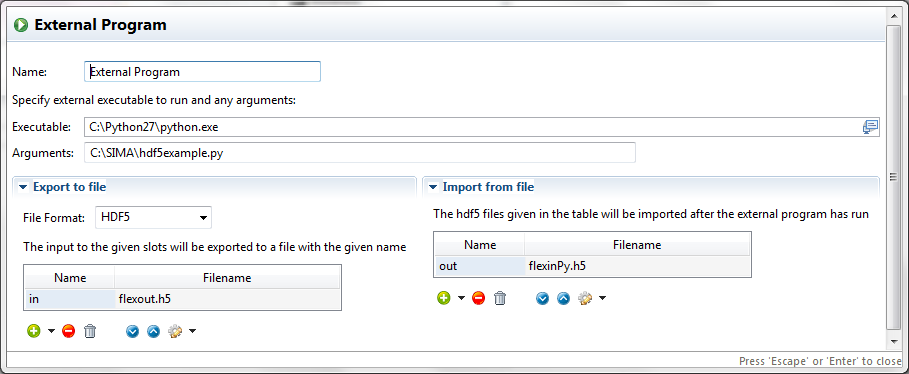The width and height of the screenshot is (909, 374).
Task: Click the Name text field
Action: point(202,72)
